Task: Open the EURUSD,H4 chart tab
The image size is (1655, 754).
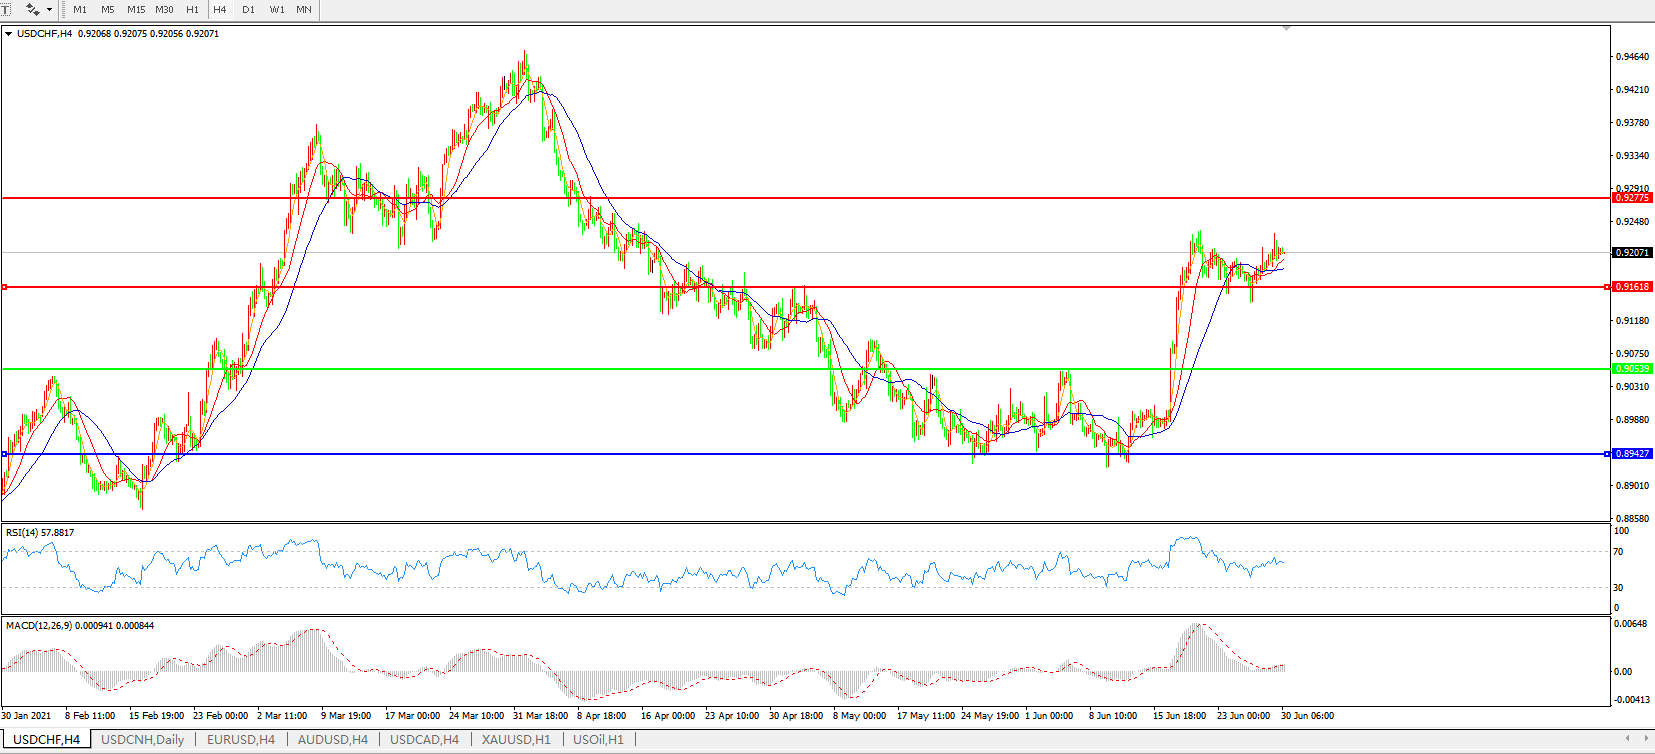Action: point(240,740)
